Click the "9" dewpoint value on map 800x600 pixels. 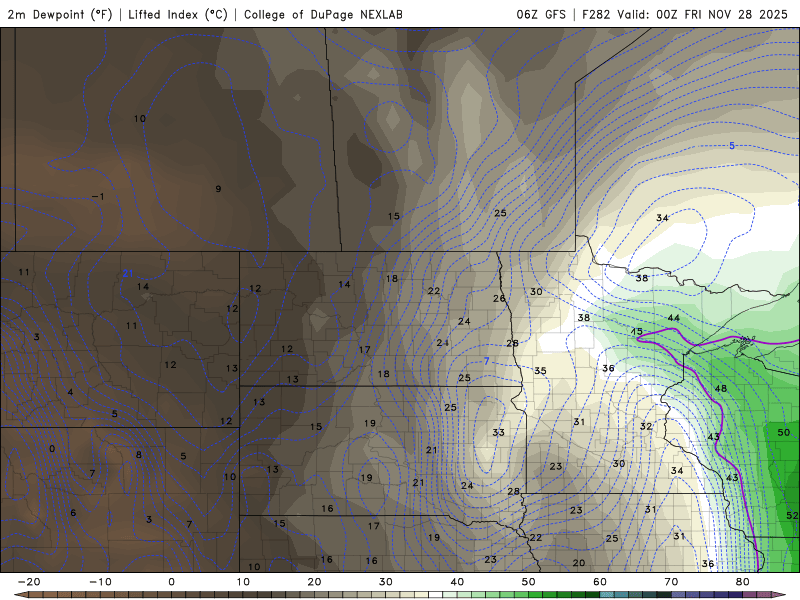[218, 189]
